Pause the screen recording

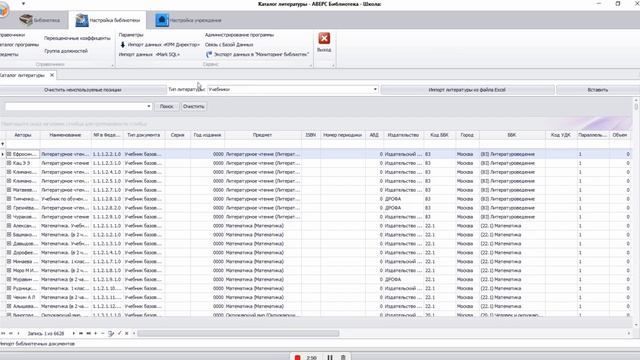pos(330,358)
